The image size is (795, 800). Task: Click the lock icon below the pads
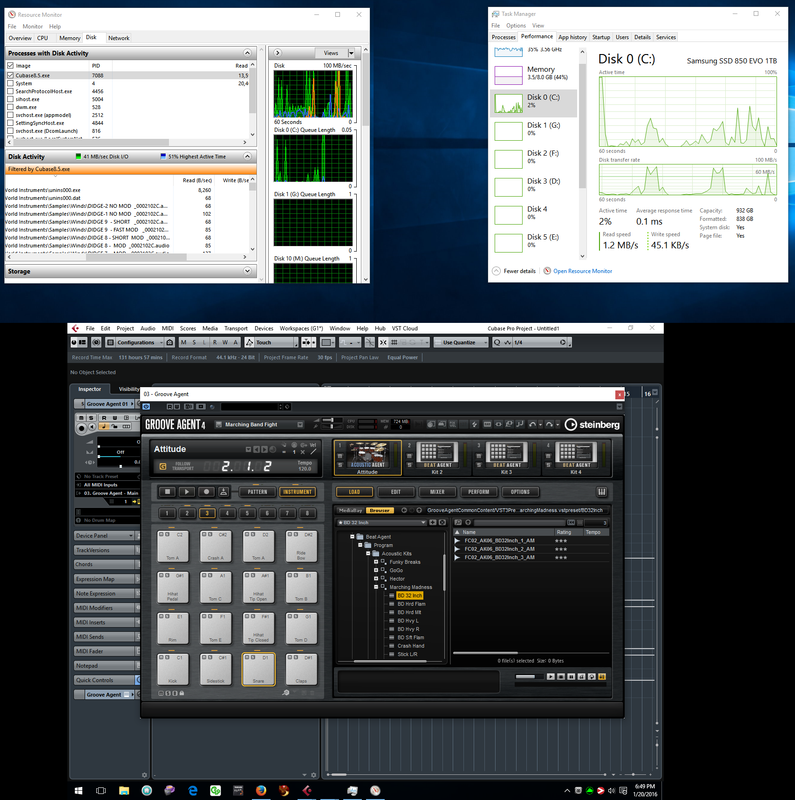pos(182,693)
